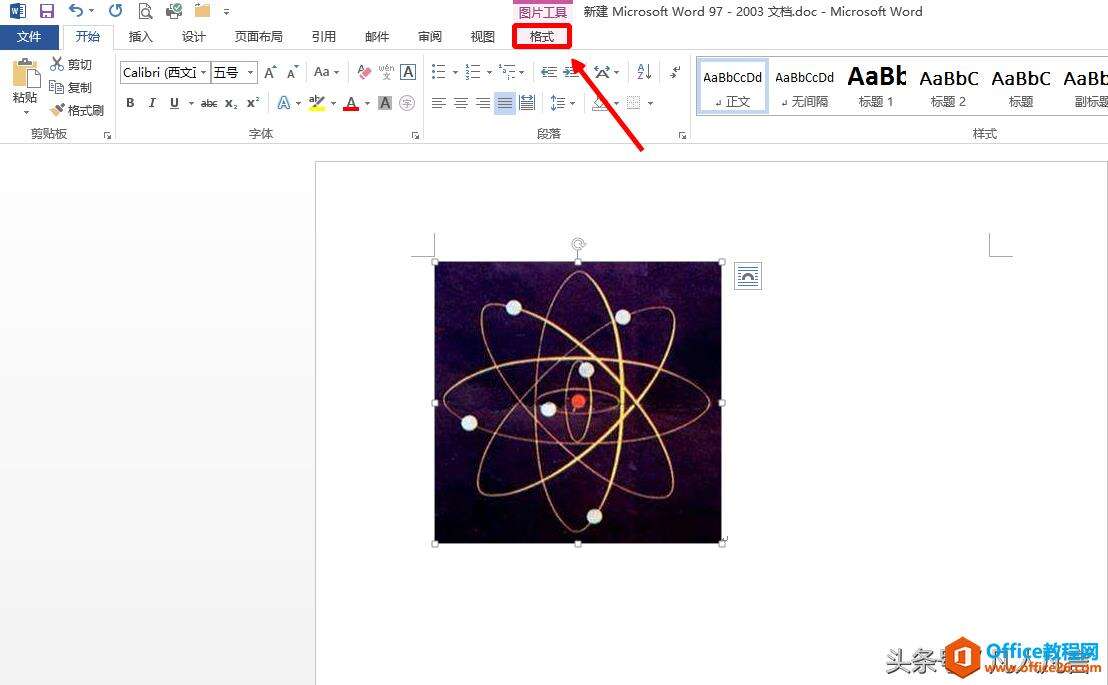Click the Word application icon in title bar
The height and width of the screenshot is (685, 1108).
tap(18, 11)
